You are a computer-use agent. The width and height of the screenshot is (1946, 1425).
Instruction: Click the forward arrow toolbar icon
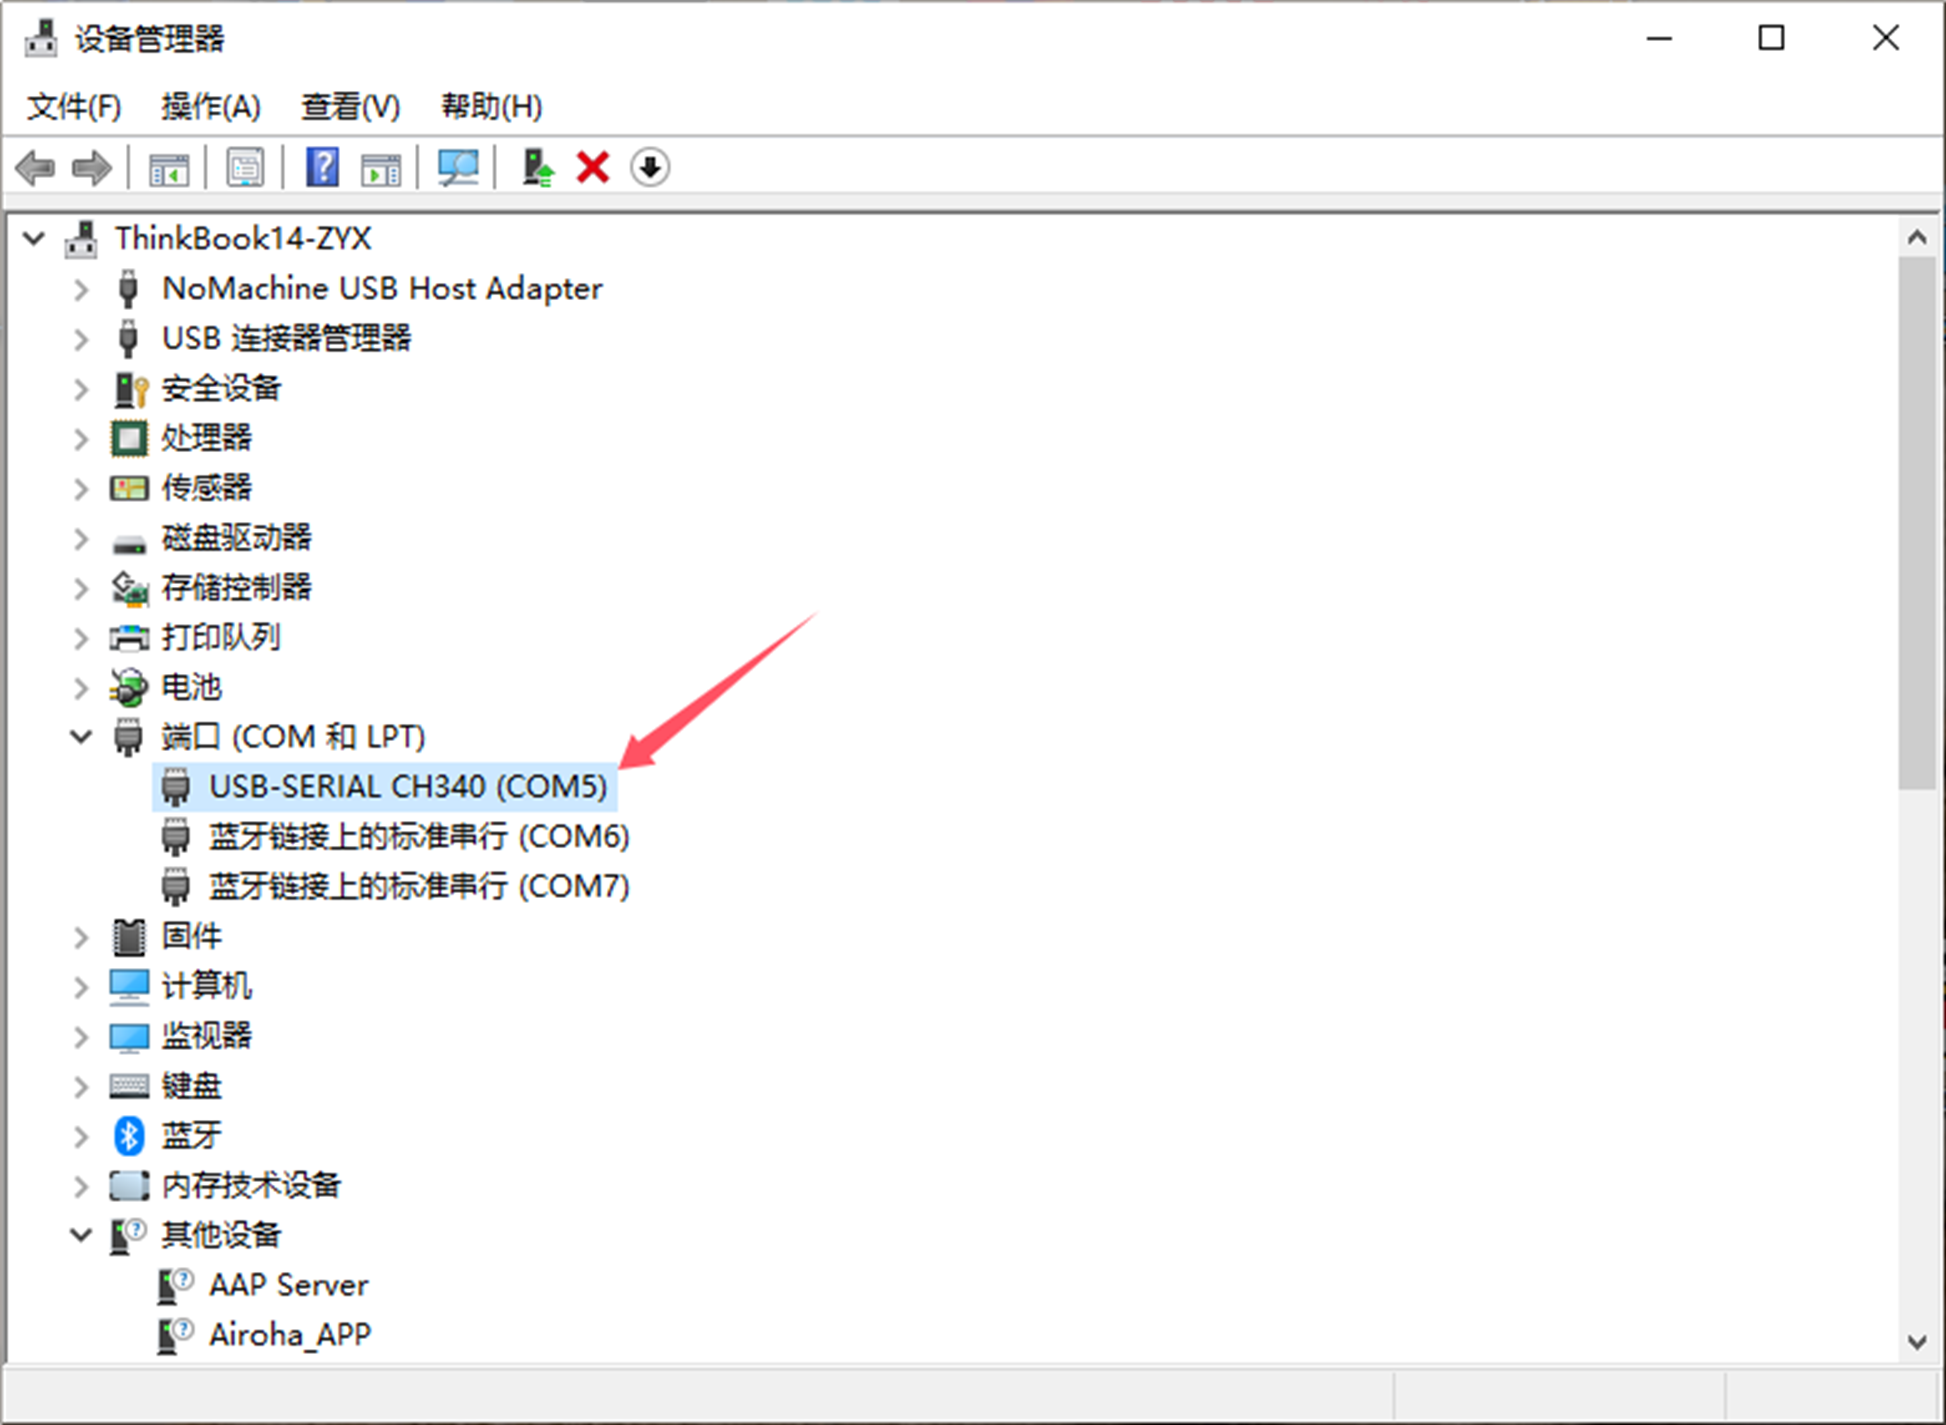[92, 167]
